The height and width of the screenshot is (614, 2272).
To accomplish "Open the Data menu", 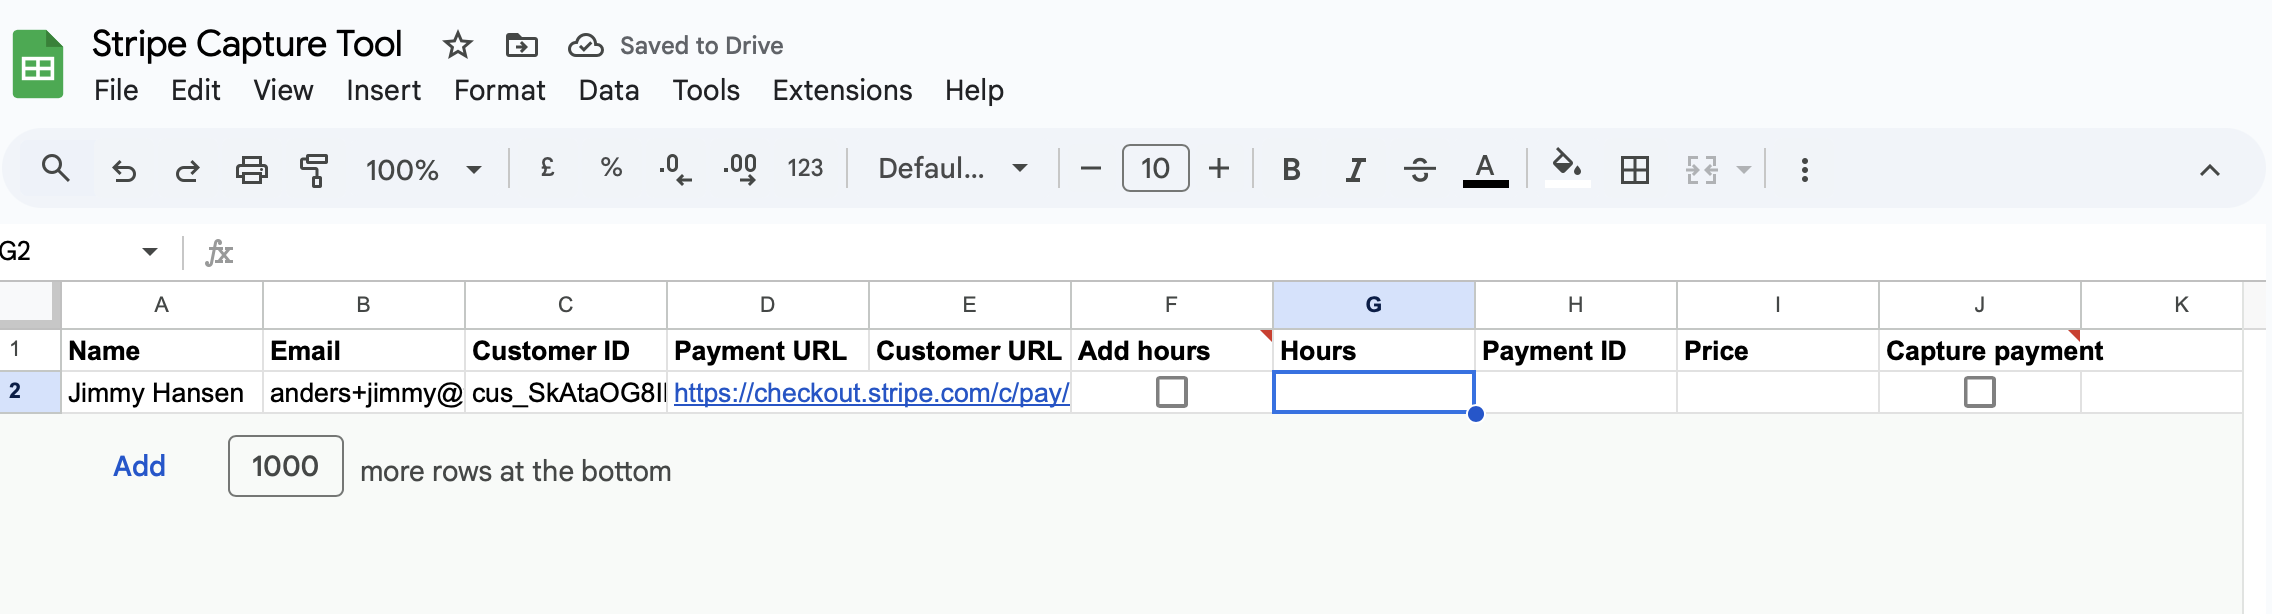I will tap(608, 90).
